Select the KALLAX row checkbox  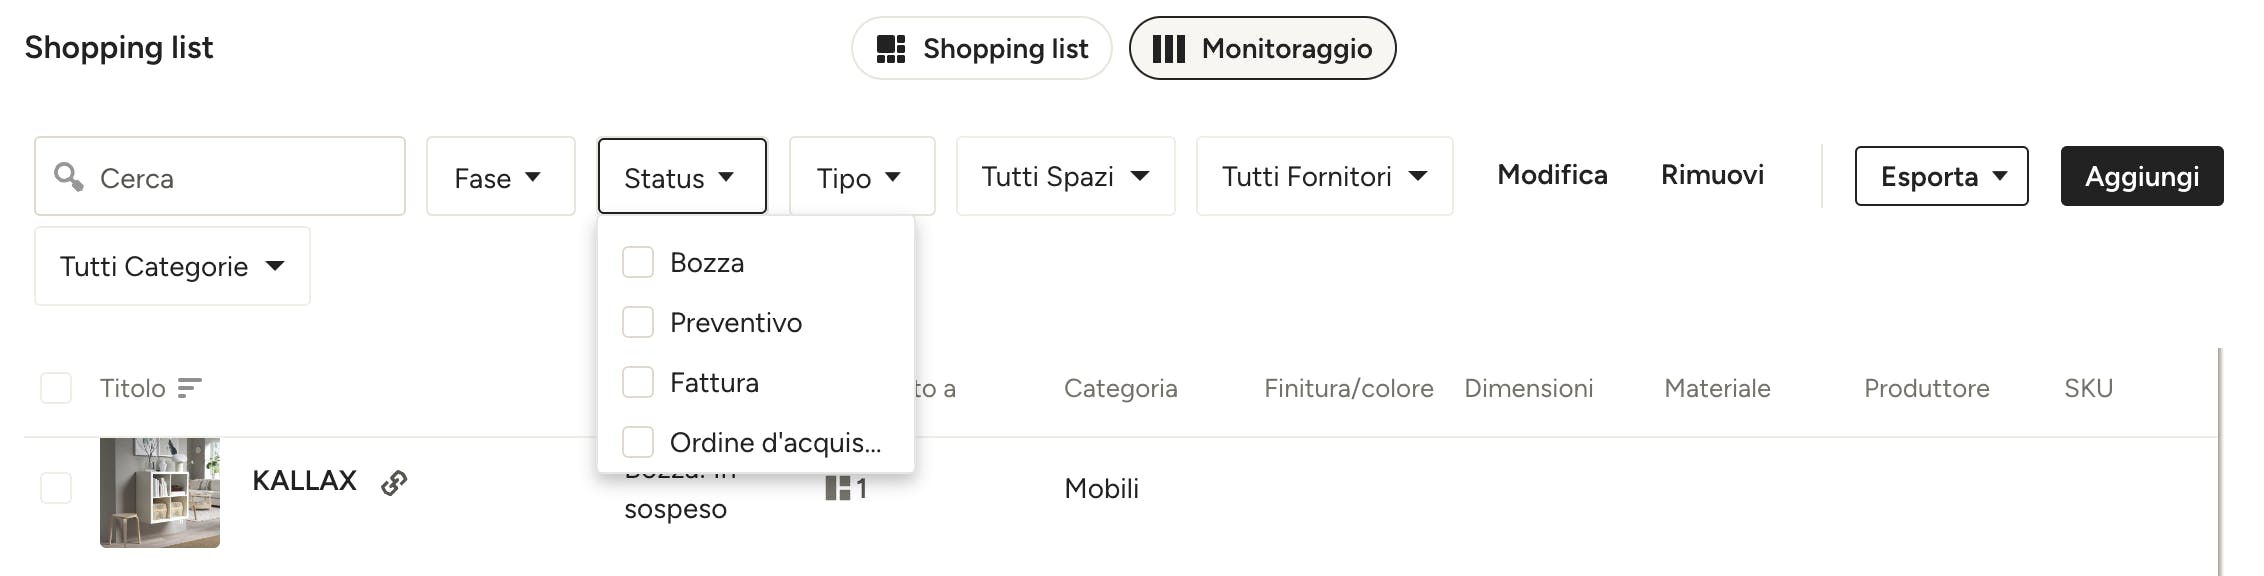point(56,488)
